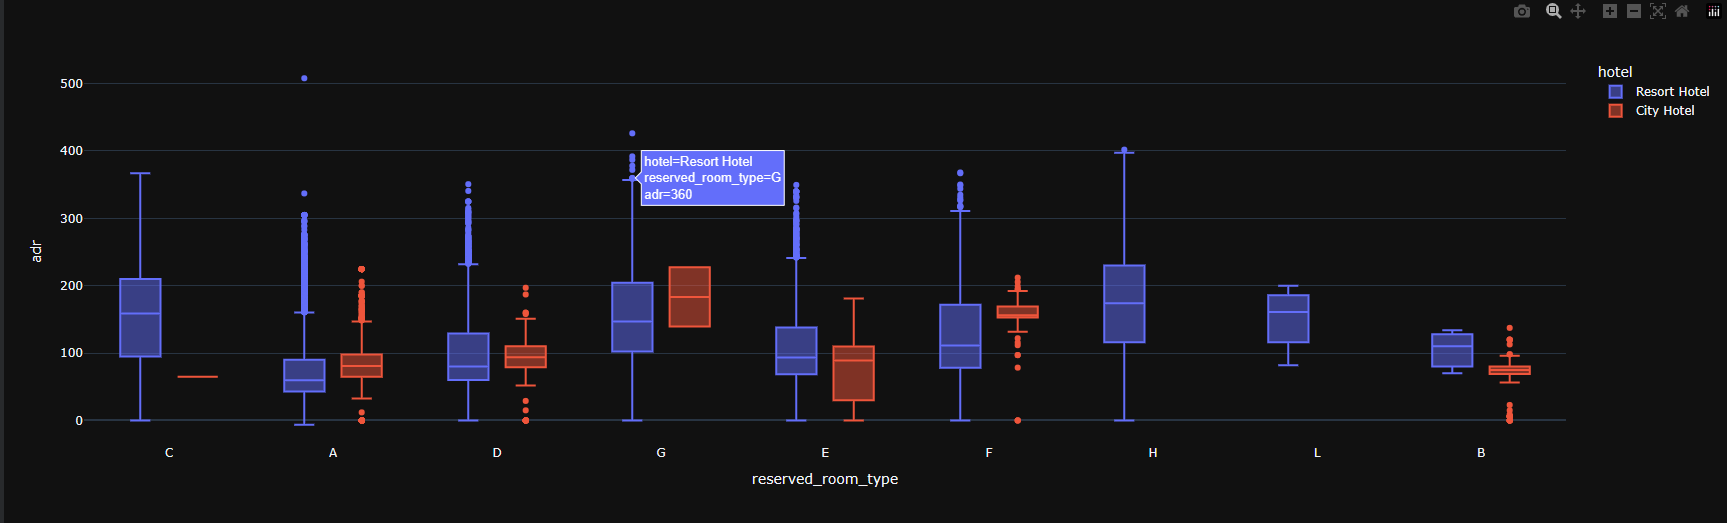Click the x-axis tick label D
Viewport: 1727px width, 523px height.
(x=497, y=453)
